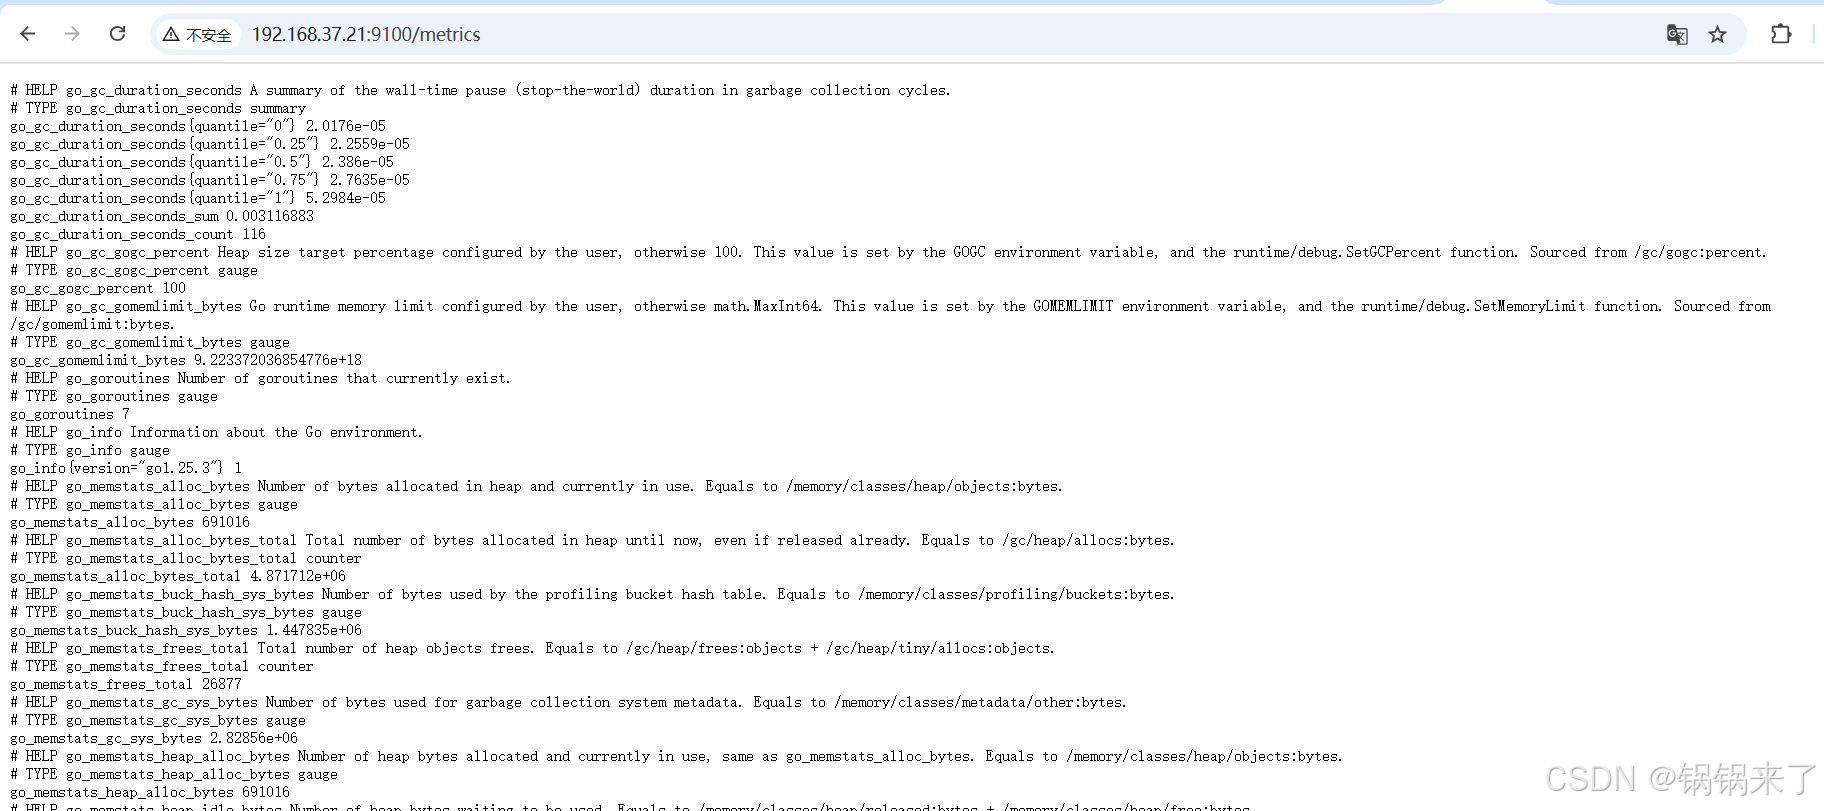The image size is (1824, 811).
Task: Click the line 'go_memstats_buck_hash_sys_bytes 1.447835e+06'
Action: pyautogui.click(x=186, y=630)
